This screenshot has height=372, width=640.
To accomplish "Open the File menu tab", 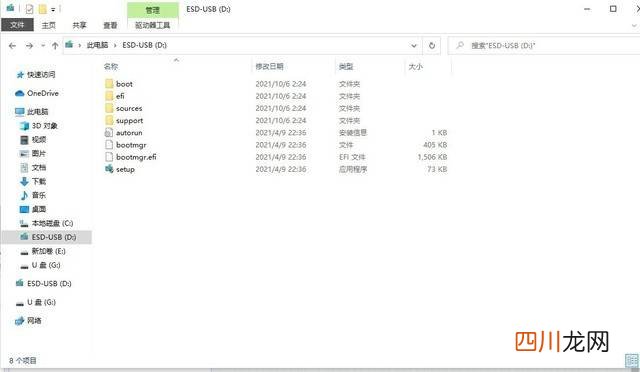I will [17, 25].
